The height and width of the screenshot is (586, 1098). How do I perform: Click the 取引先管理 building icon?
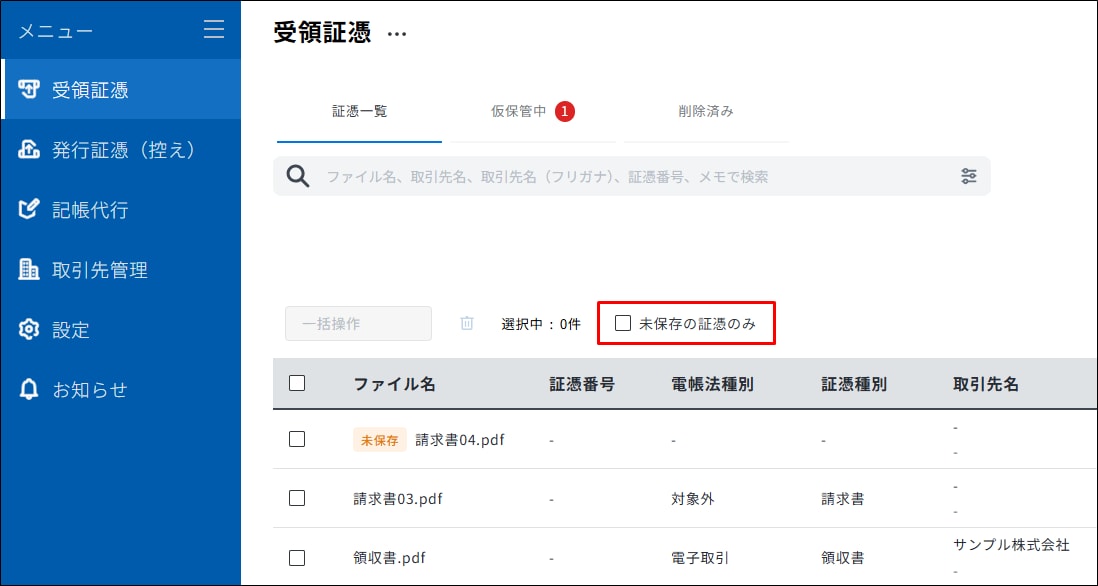pyautogui.click(x=29, y=270)
